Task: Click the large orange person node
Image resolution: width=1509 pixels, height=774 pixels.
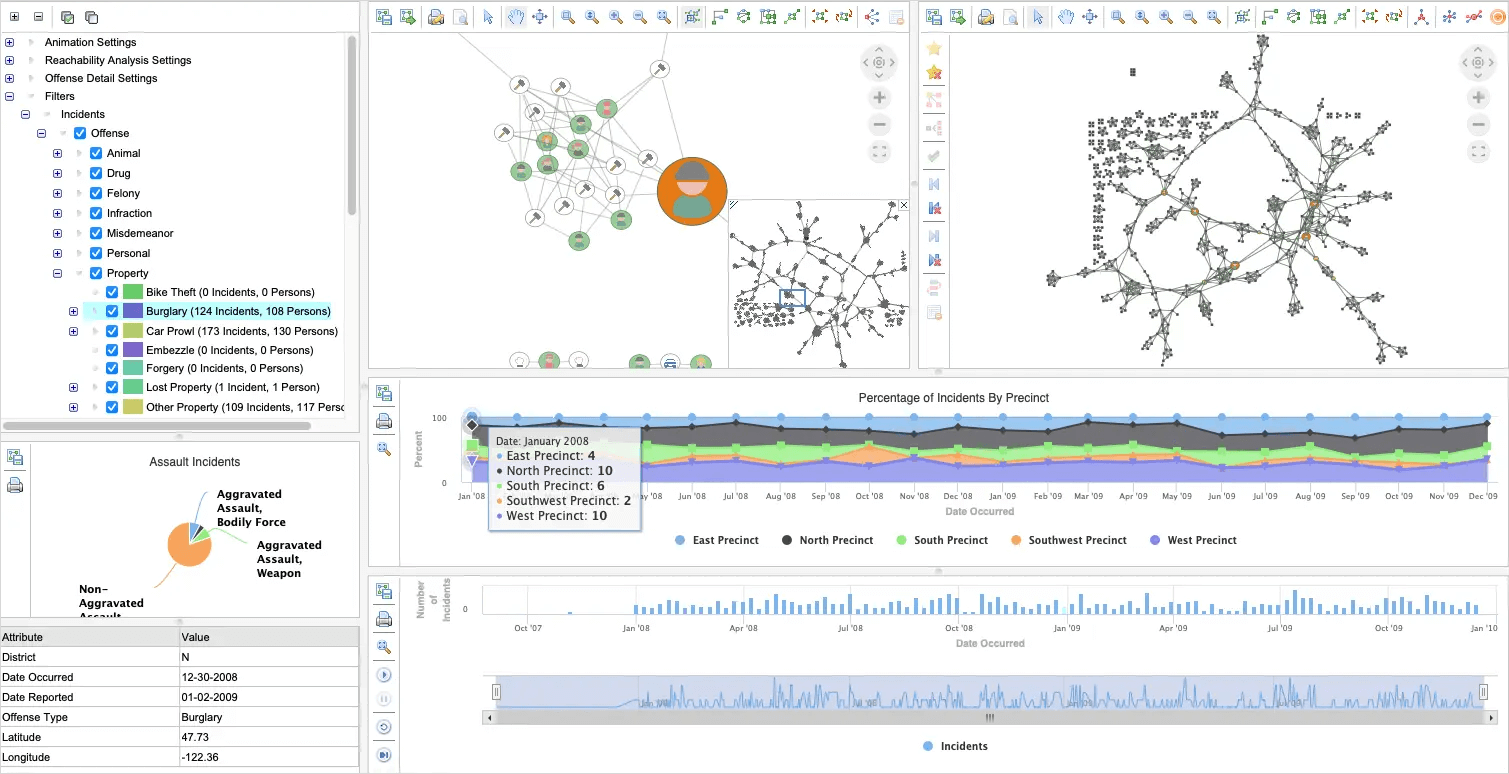Action: click(x=691, y=190)
